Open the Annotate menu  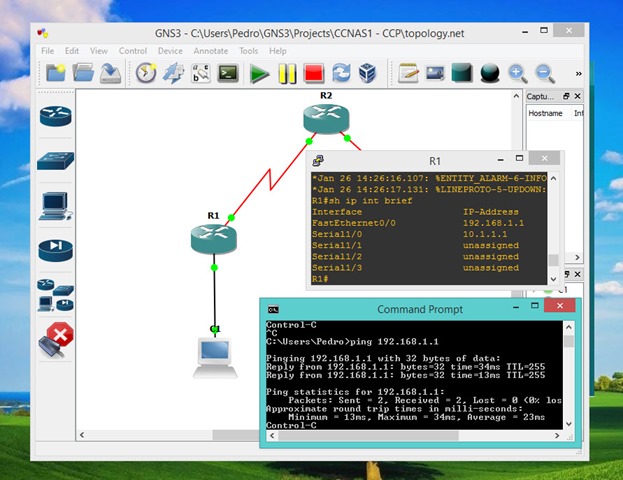[x=211, y=51]
